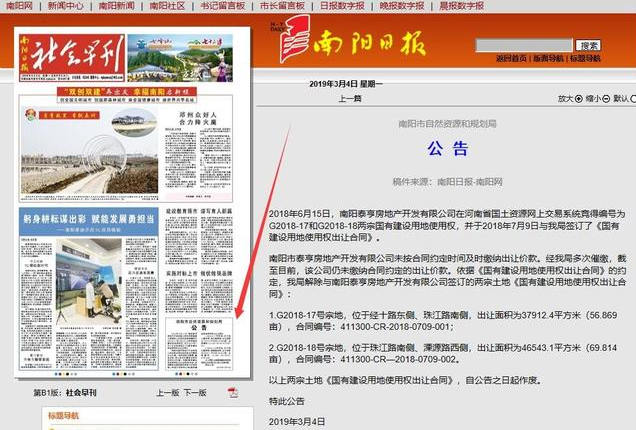Viewport: 636px width, 430px height.
Task: Follow the 标题导航 link under search
Action: tap(585, 58)
